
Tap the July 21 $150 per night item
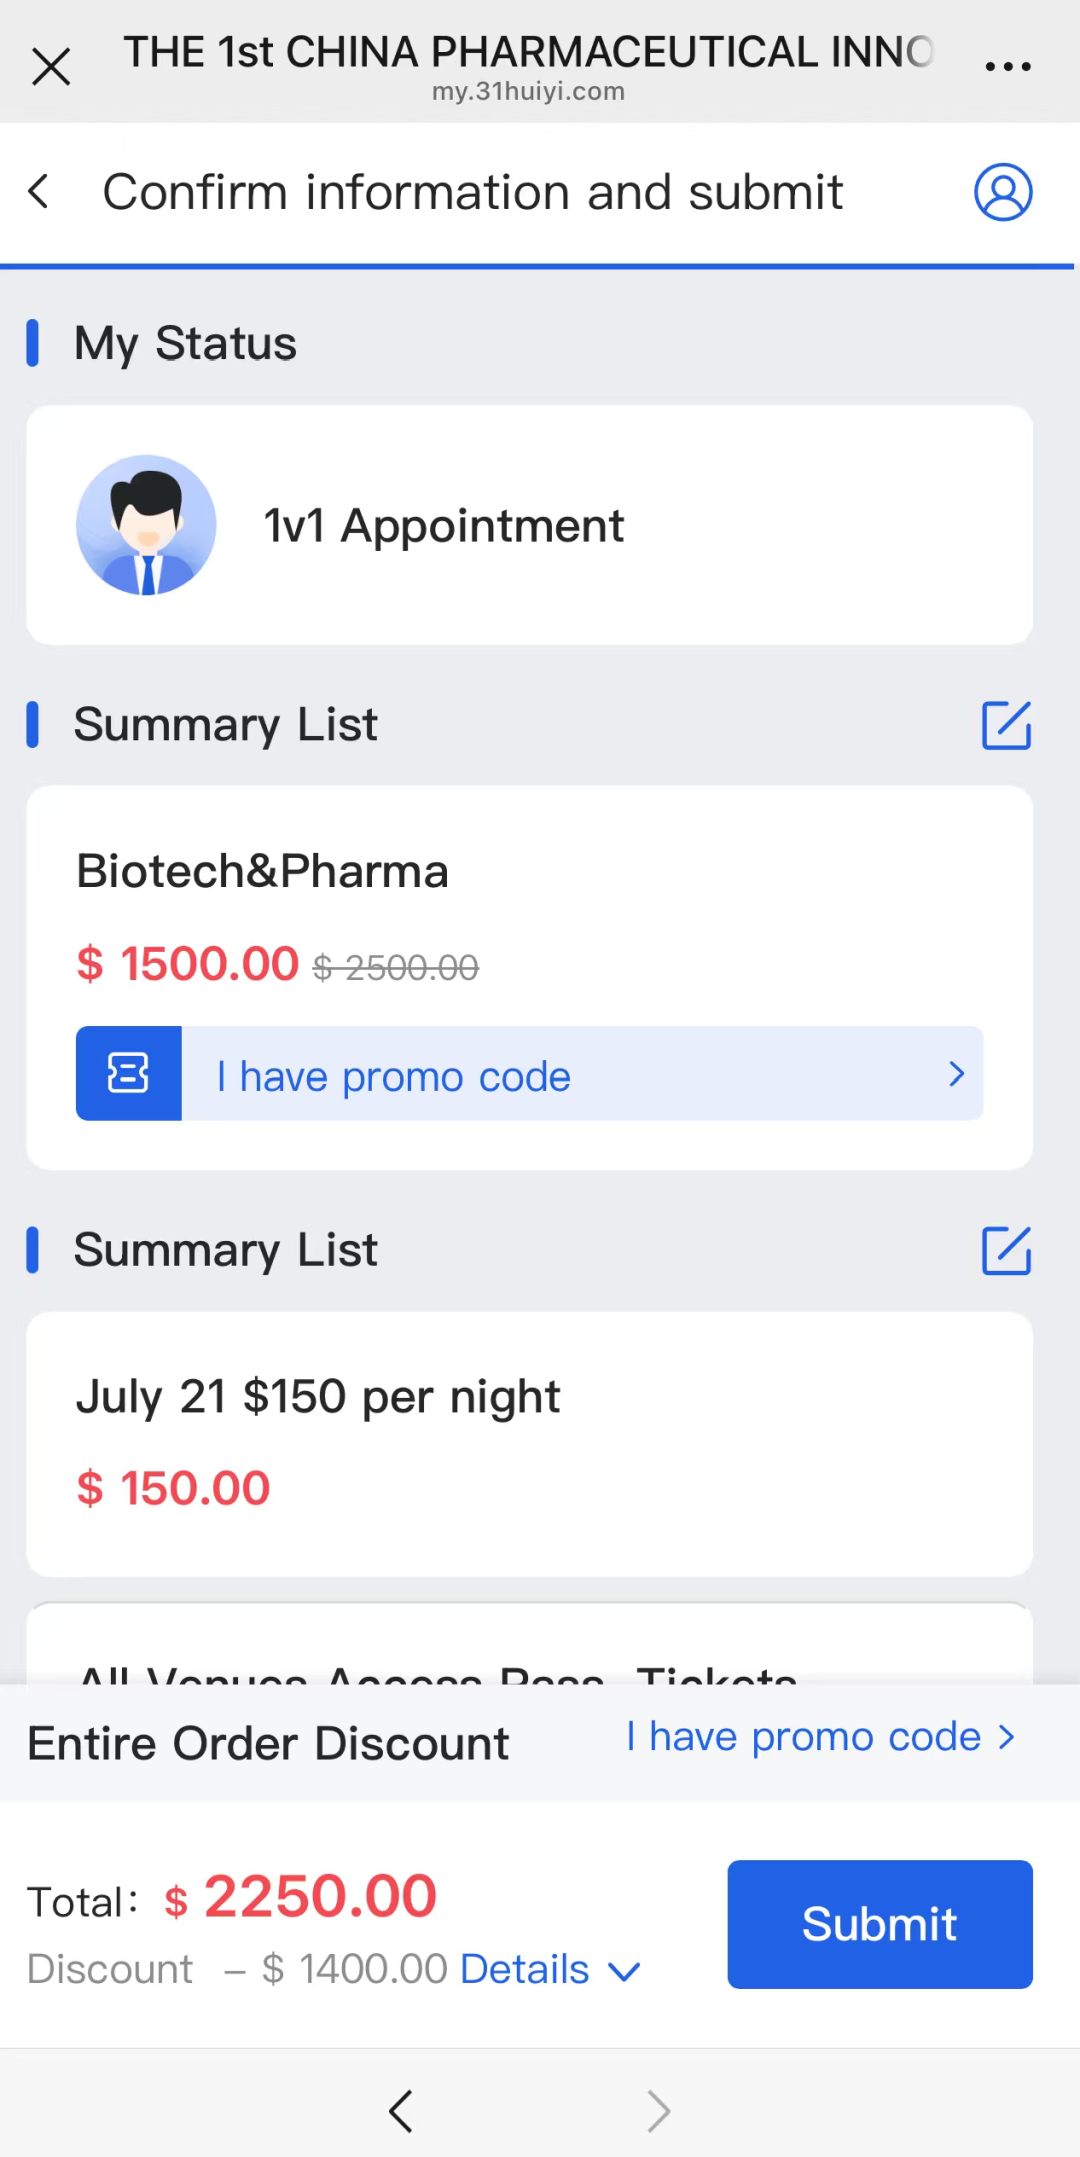pyautogui.click(x=318, y=1396)
